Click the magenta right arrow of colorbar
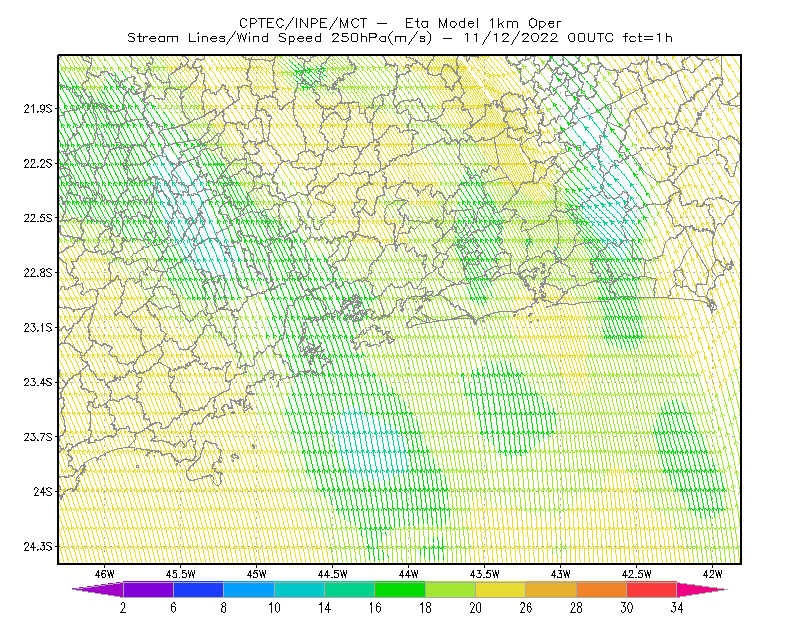This screenshot has width=800, height=618. (x=702, y=589)
